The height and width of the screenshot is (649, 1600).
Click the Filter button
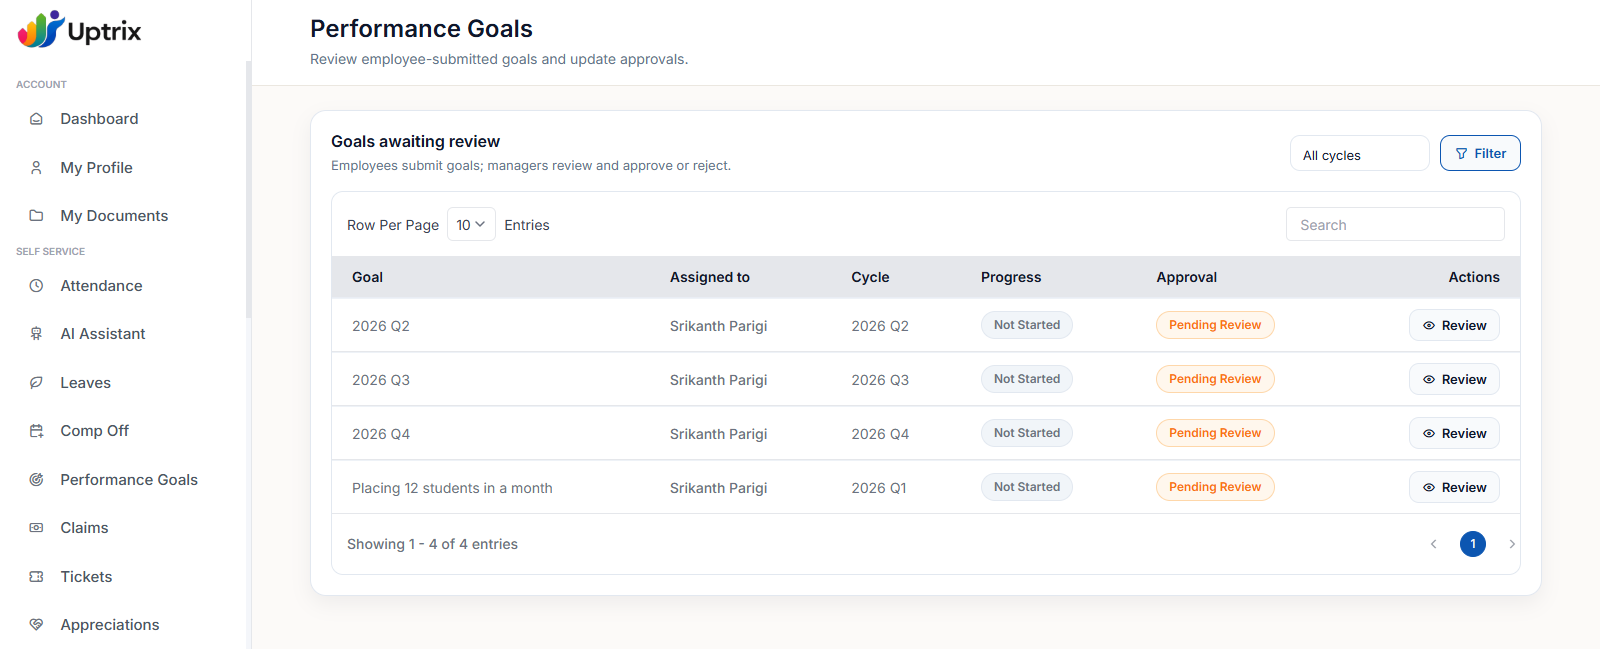coord(1479,154)
